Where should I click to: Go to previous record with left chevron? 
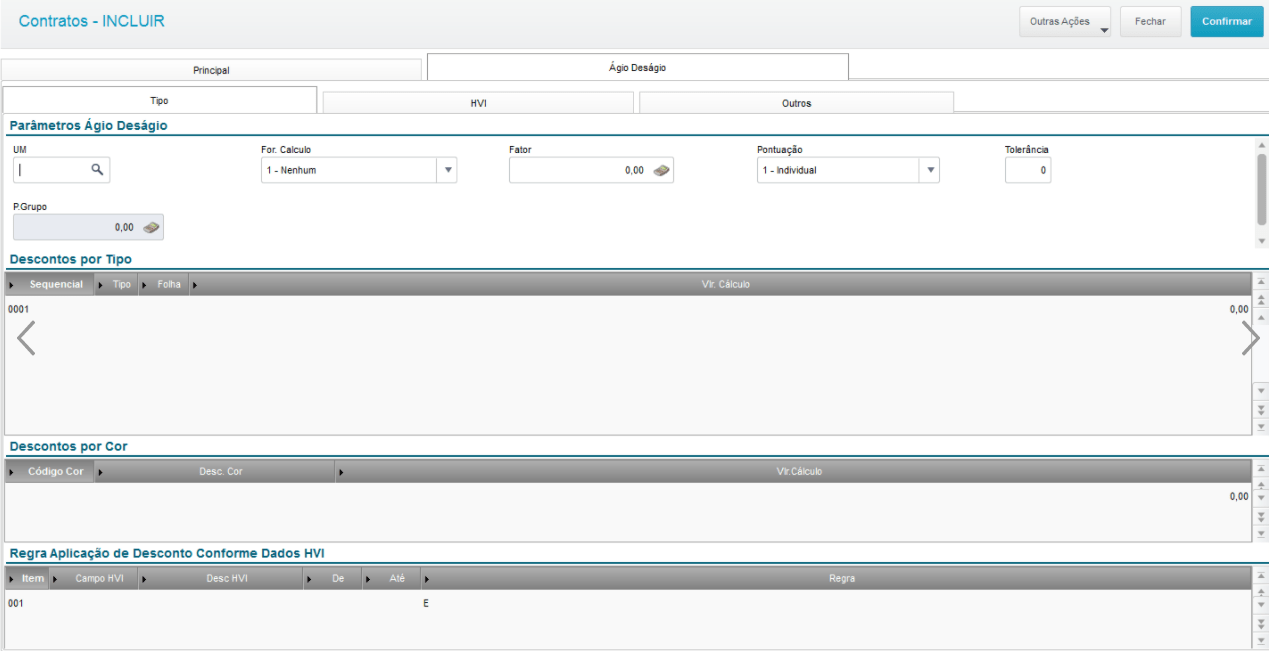(26, 338)
